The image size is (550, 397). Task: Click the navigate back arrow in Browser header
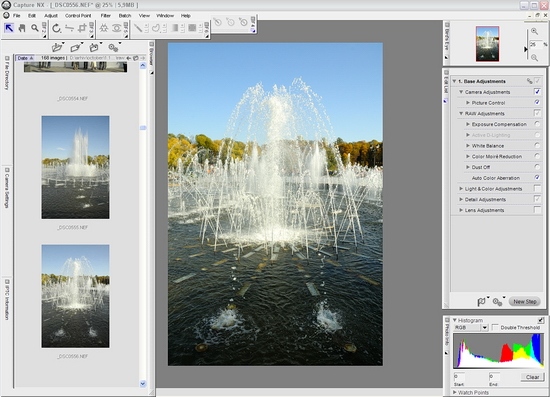tap(129, 58)
